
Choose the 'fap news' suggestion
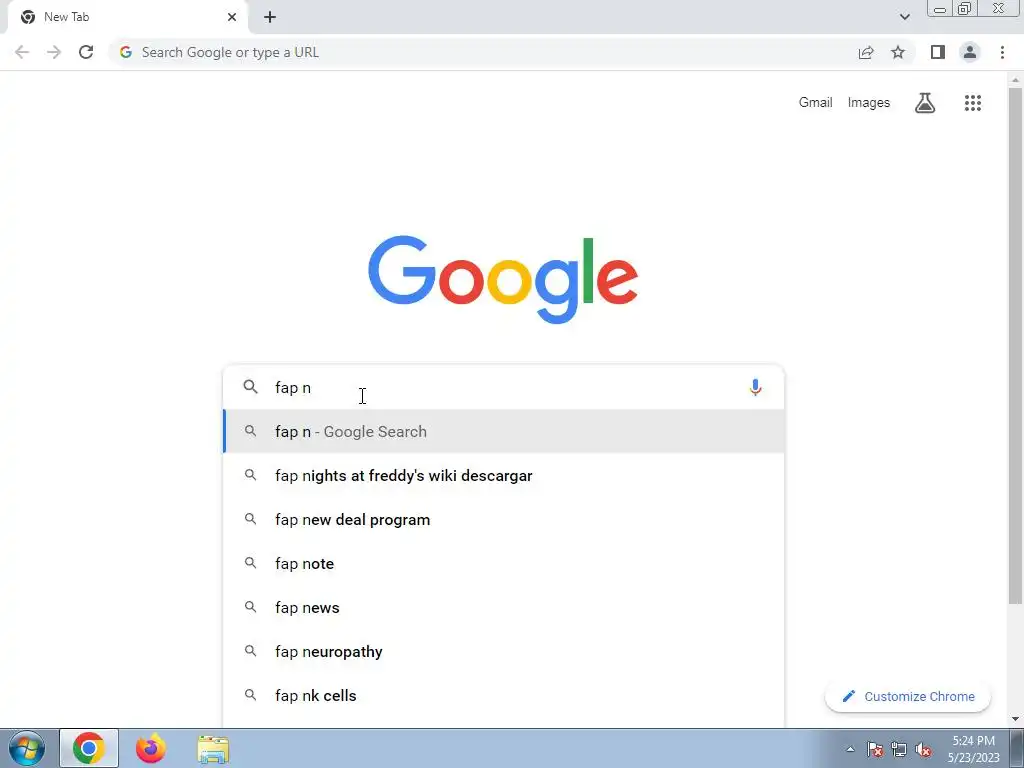pos(504,607)
